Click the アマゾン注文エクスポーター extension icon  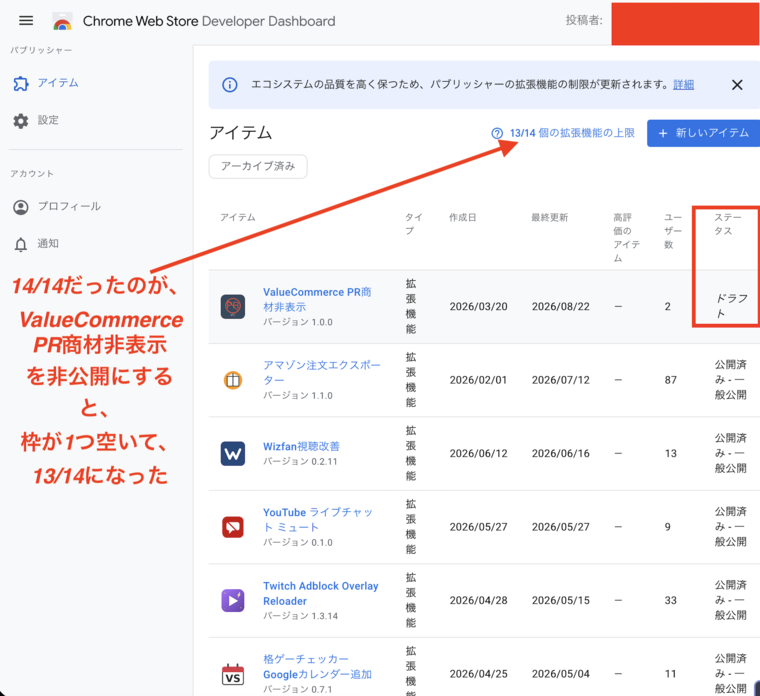[233, 380]
